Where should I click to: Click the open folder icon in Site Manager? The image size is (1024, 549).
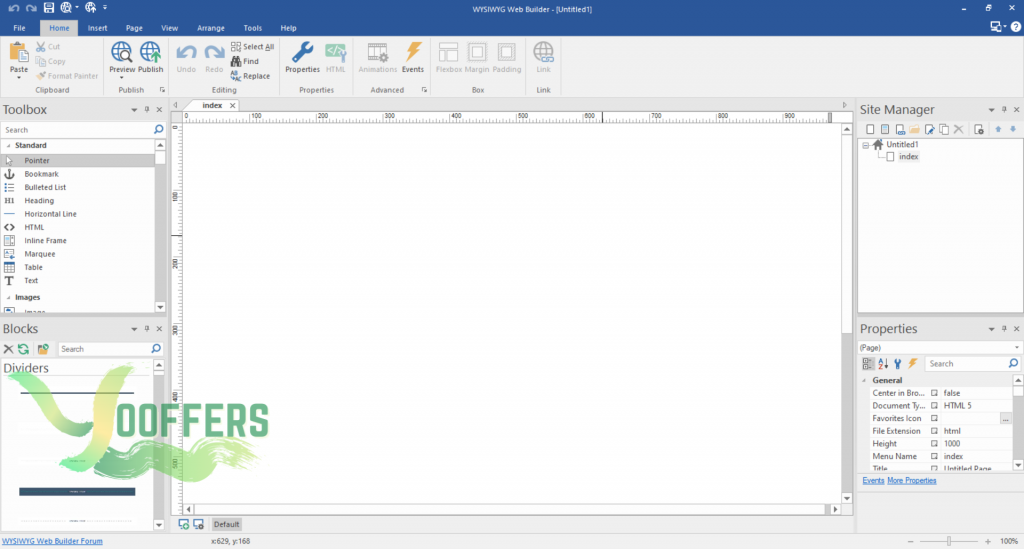(x=914, y=129)
